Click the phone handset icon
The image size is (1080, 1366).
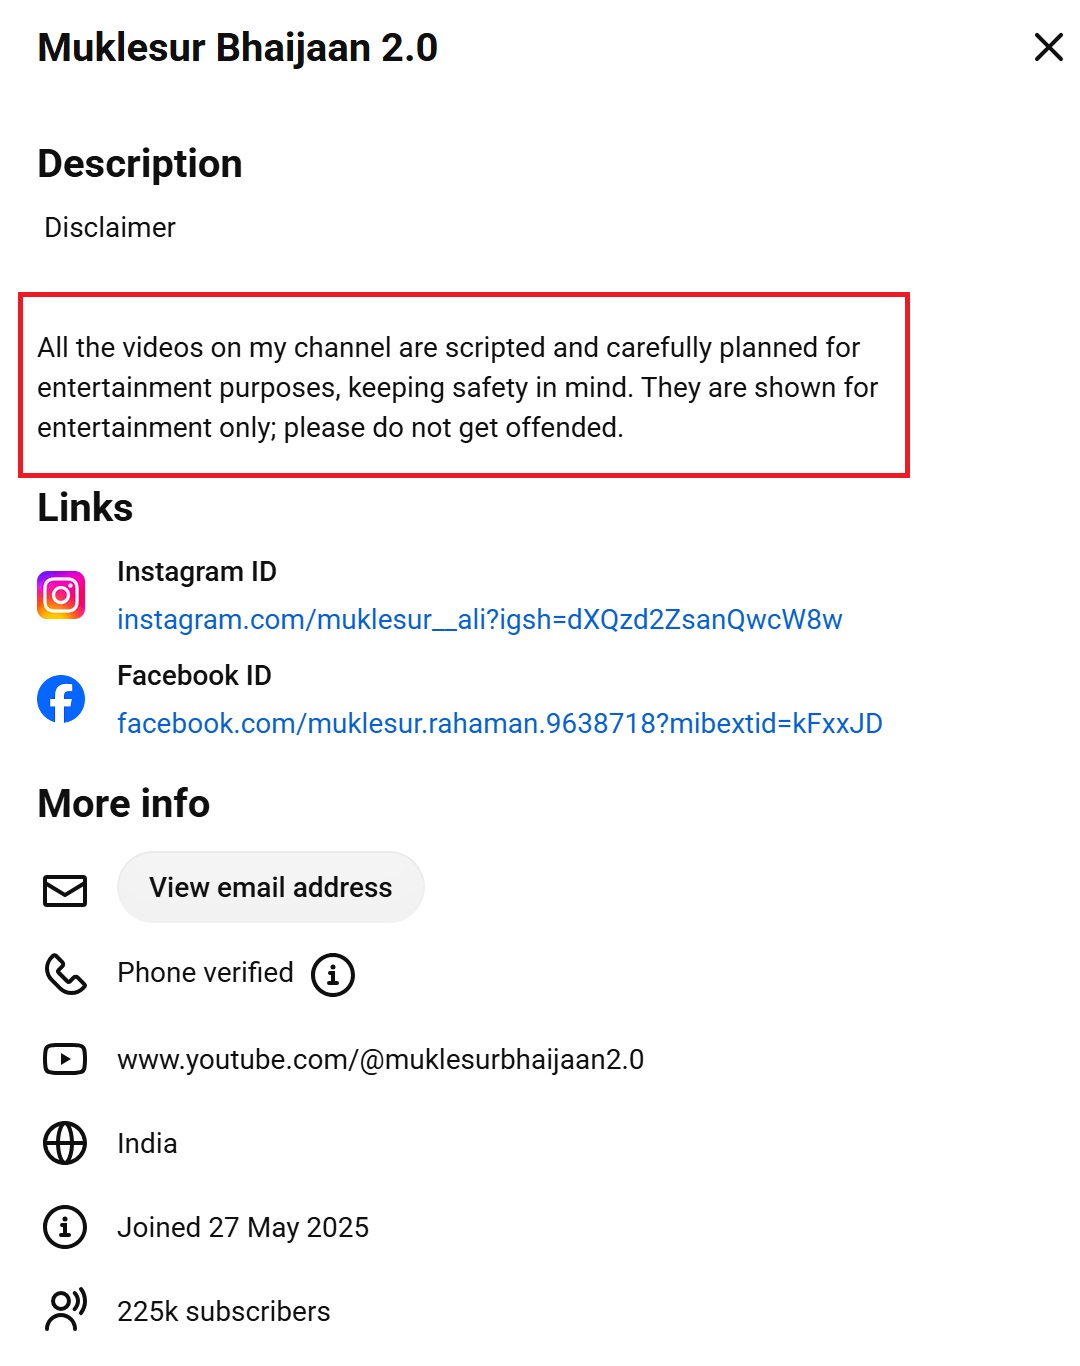coord(65,973)
